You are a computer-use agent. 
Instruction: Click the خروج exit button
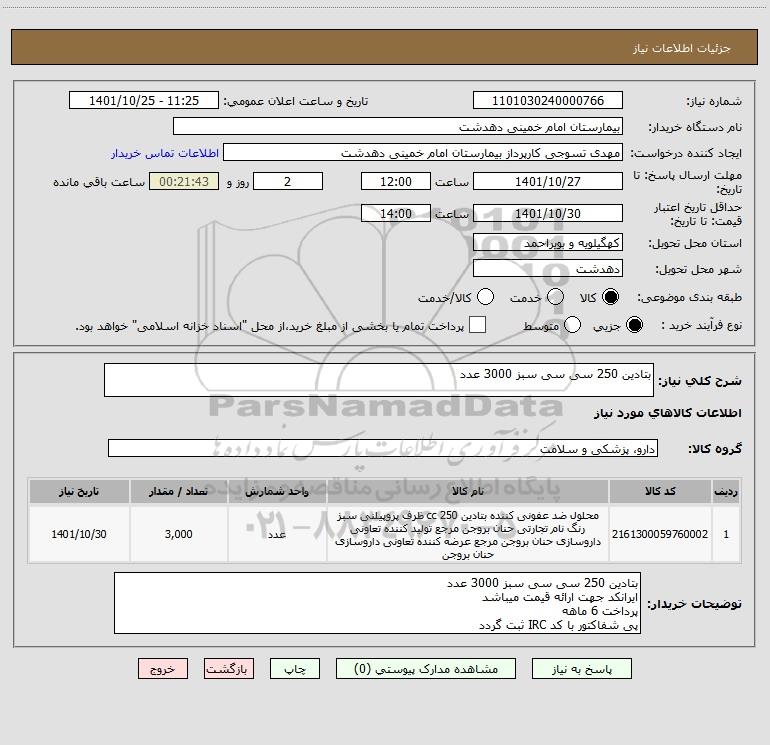[163, 669]
